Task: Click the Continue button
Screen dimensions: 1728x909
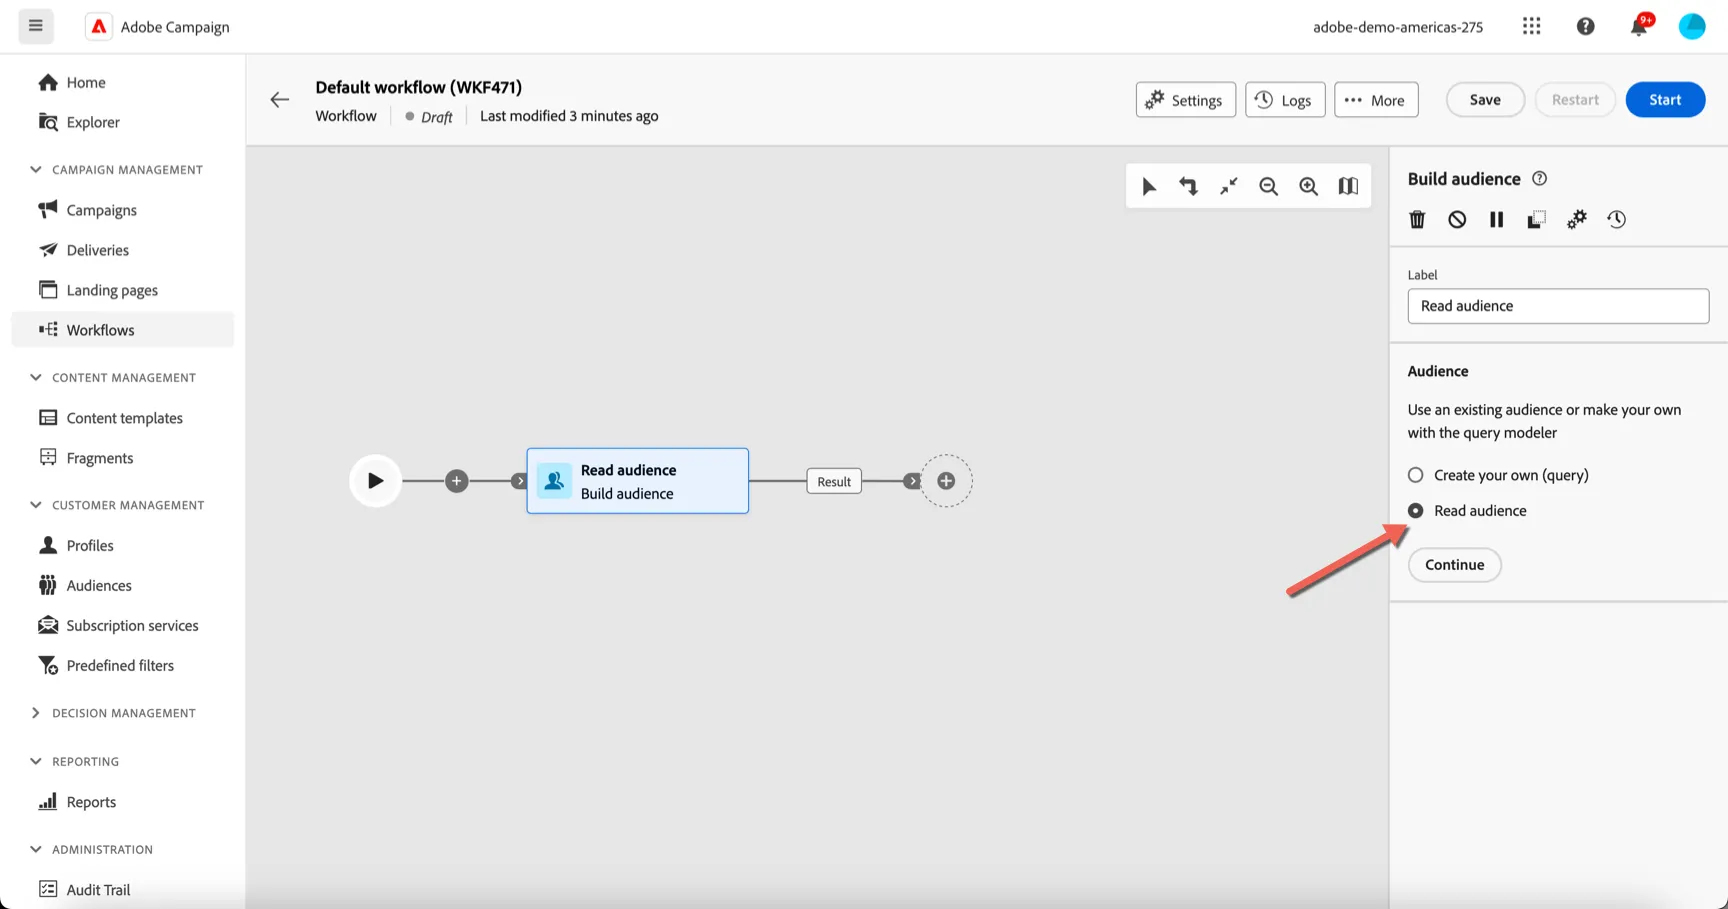Action: 1455,565
